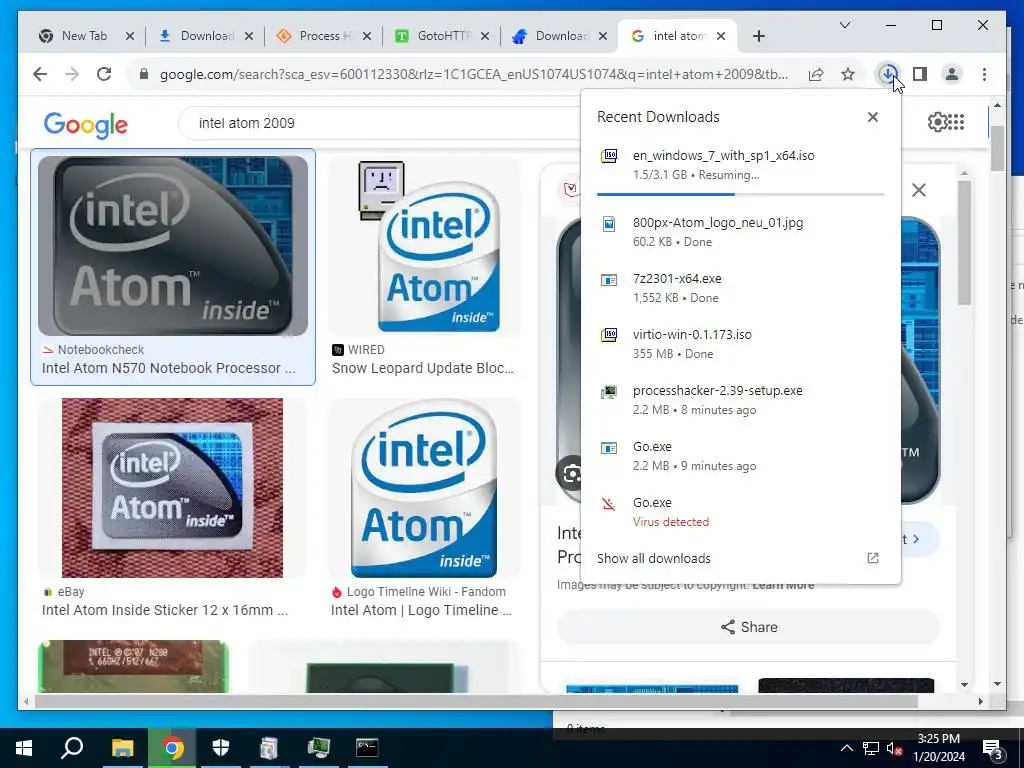Open eBay Intel Atom sticker image
The width and height of the screenshot is (1024, 768).
(173, 488)
